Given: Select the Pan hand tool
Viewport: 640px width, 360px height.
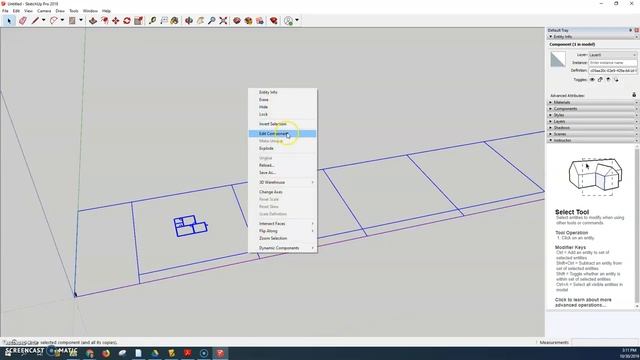Looking at the screenshot, I should pos(200,20).
